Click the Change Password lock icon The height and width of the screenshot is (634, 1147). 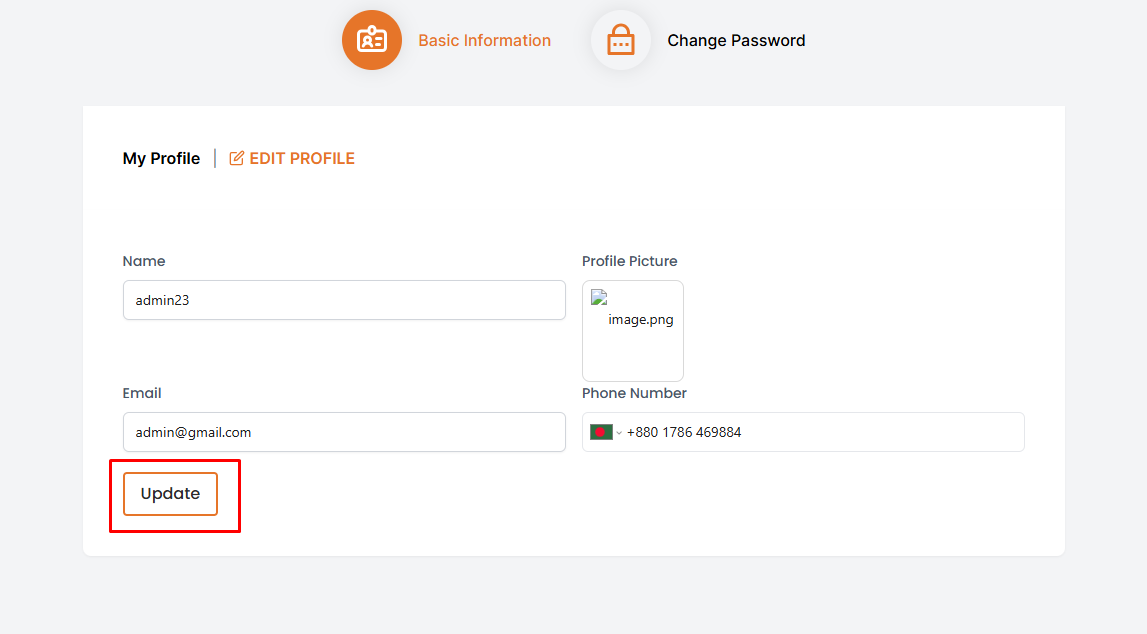(621, 40)
